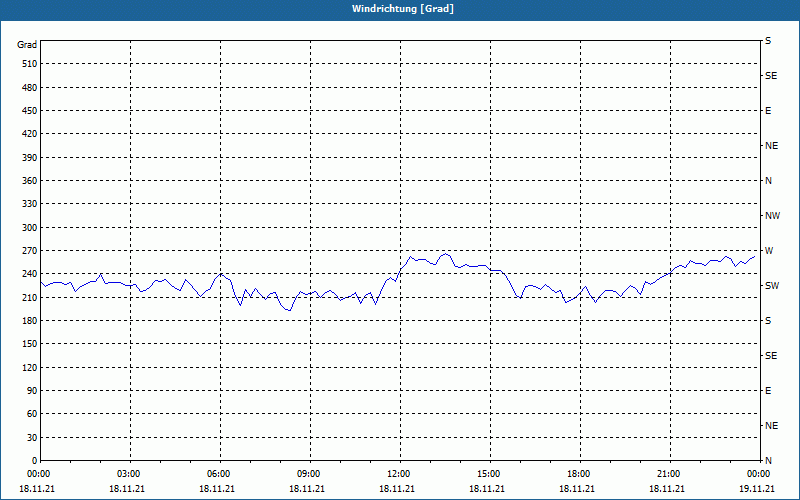Click the 'Windrichtung [Grad]' chart title
Screen dimensions: 800x500
point(403,9)
